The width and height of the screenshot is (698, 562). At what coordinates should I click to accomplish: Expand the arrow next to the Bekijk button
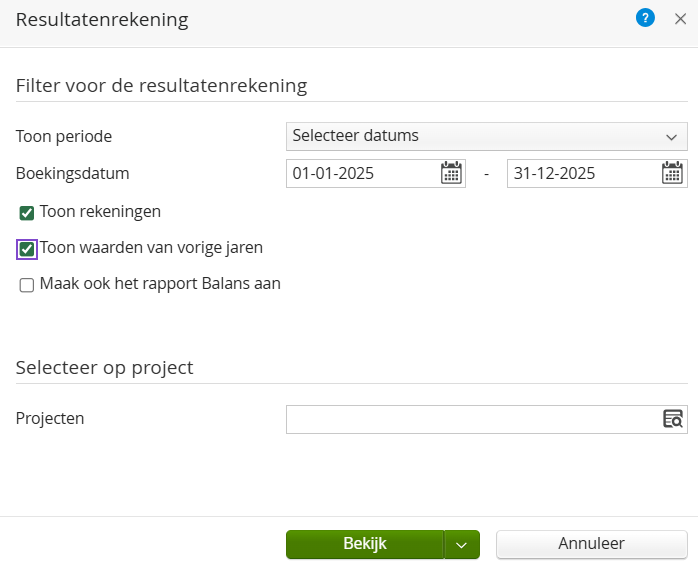461,545
